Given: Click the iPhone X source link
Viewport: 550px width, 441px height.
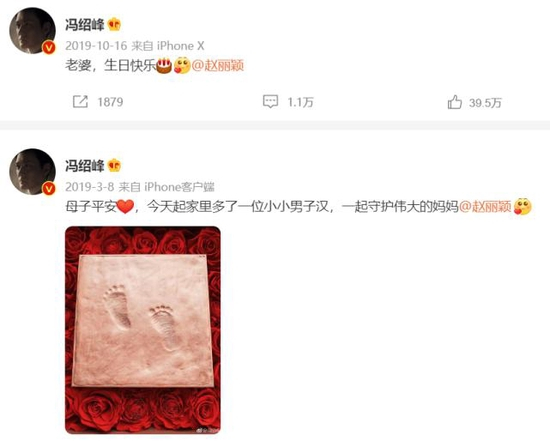Looking at the screenshot, I should 180,46.
